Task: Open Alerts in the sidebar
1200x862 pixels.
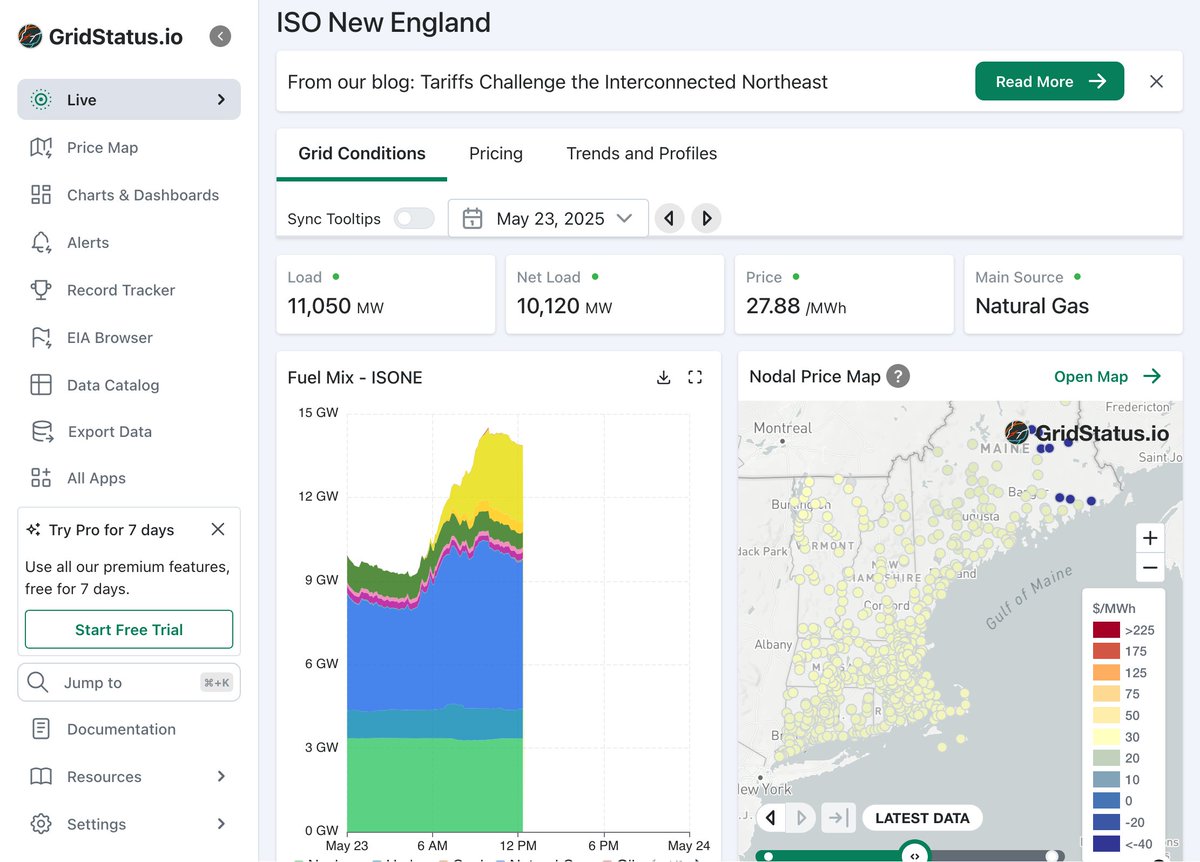Action: click(x=129, y=243)
